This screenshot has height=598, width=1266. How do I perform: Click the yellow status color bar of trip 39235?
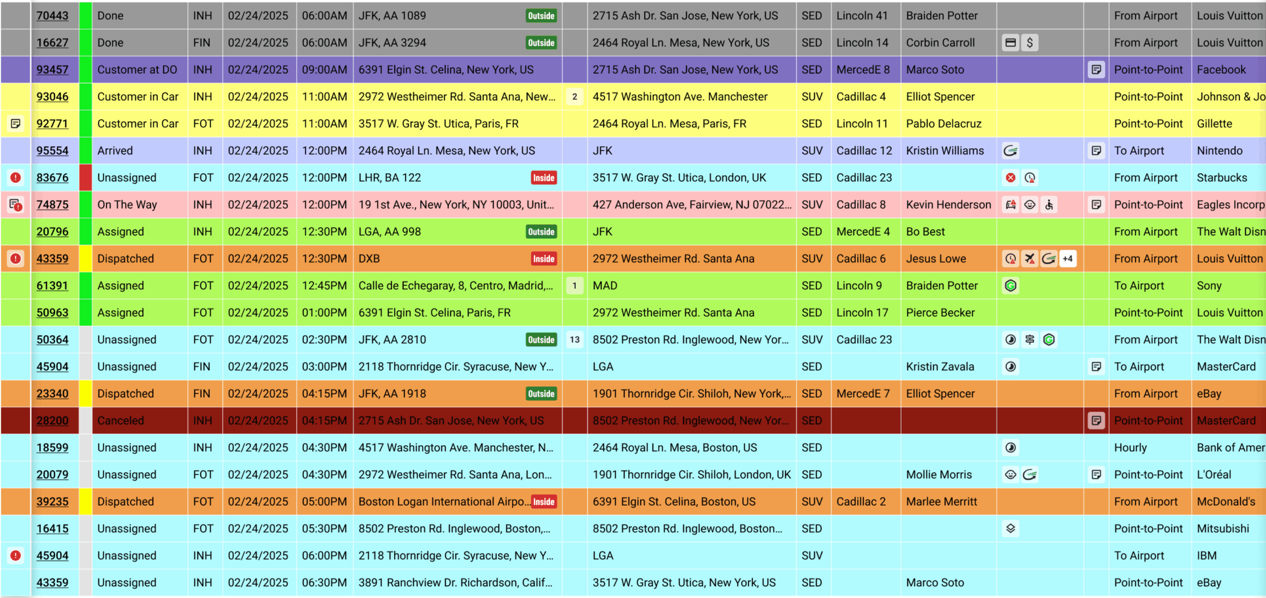point(85,502)
